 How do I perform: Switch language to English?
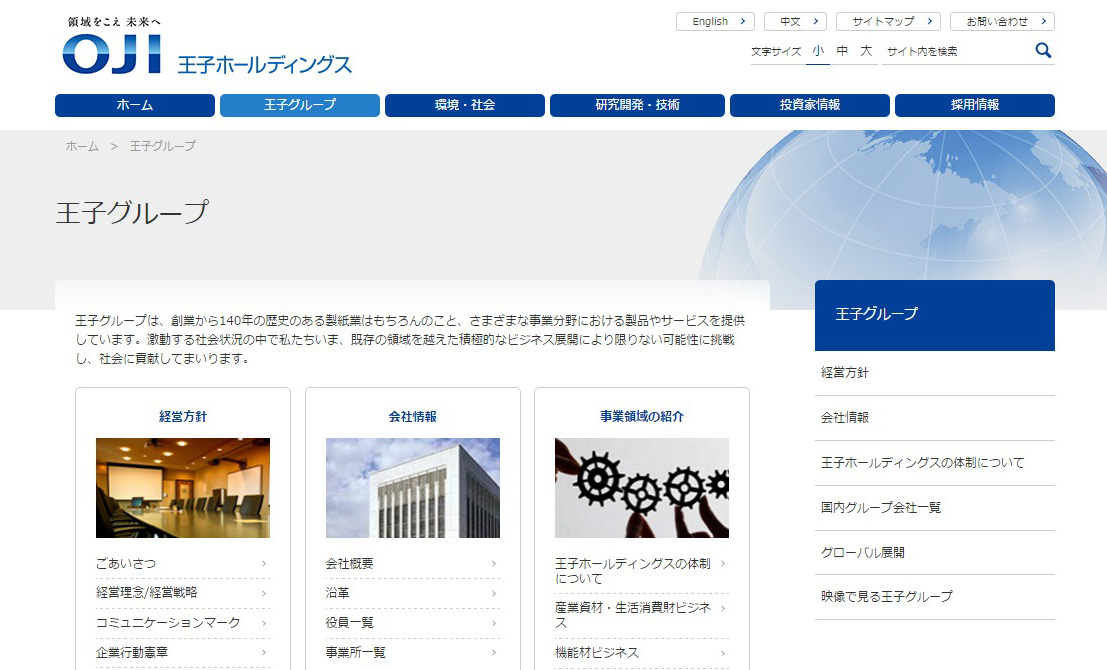[x=715, y=21]
